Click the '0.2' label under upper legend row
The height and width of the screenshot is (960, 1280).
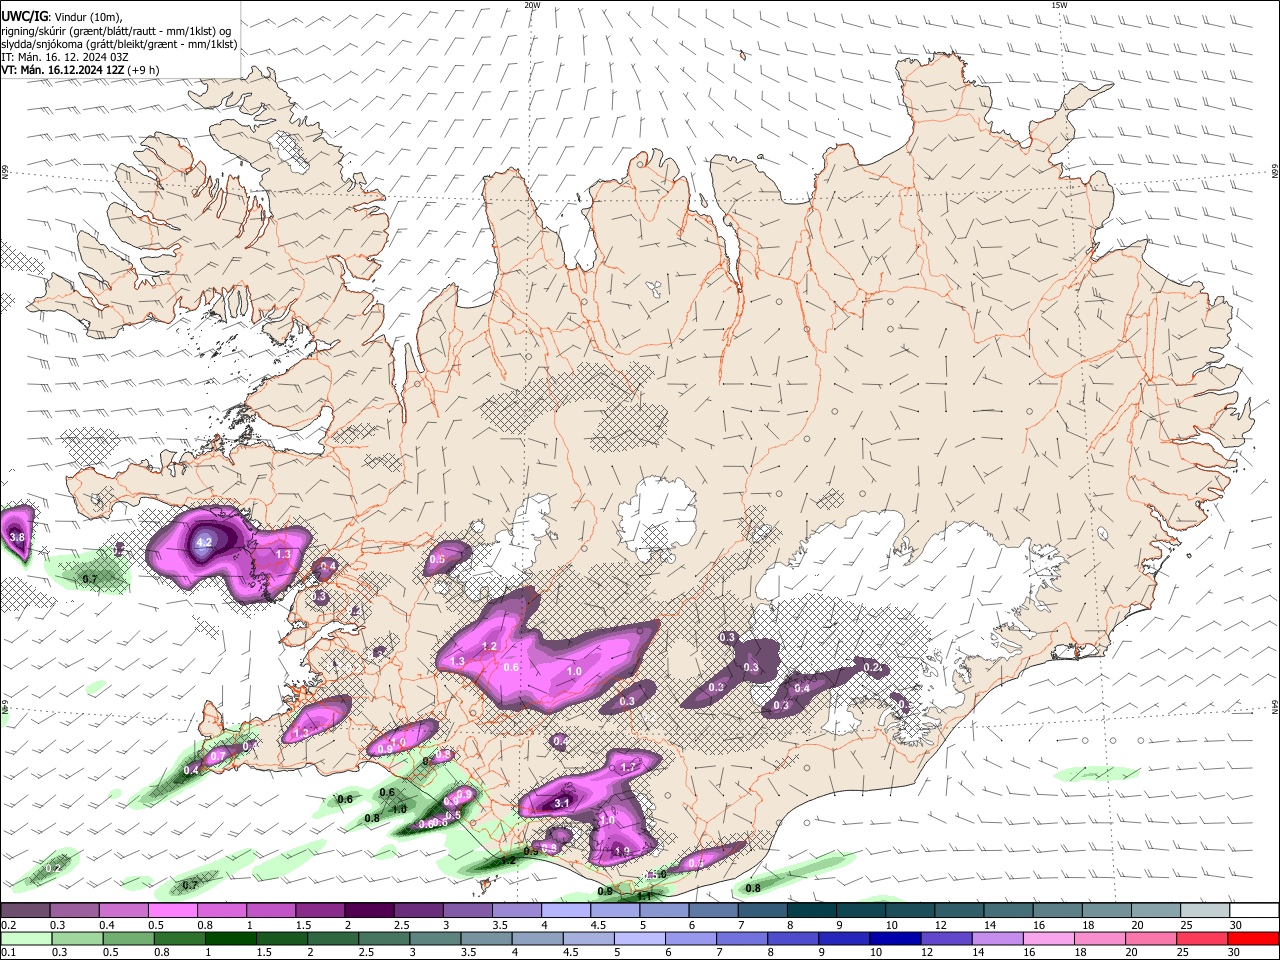[8, 925]
